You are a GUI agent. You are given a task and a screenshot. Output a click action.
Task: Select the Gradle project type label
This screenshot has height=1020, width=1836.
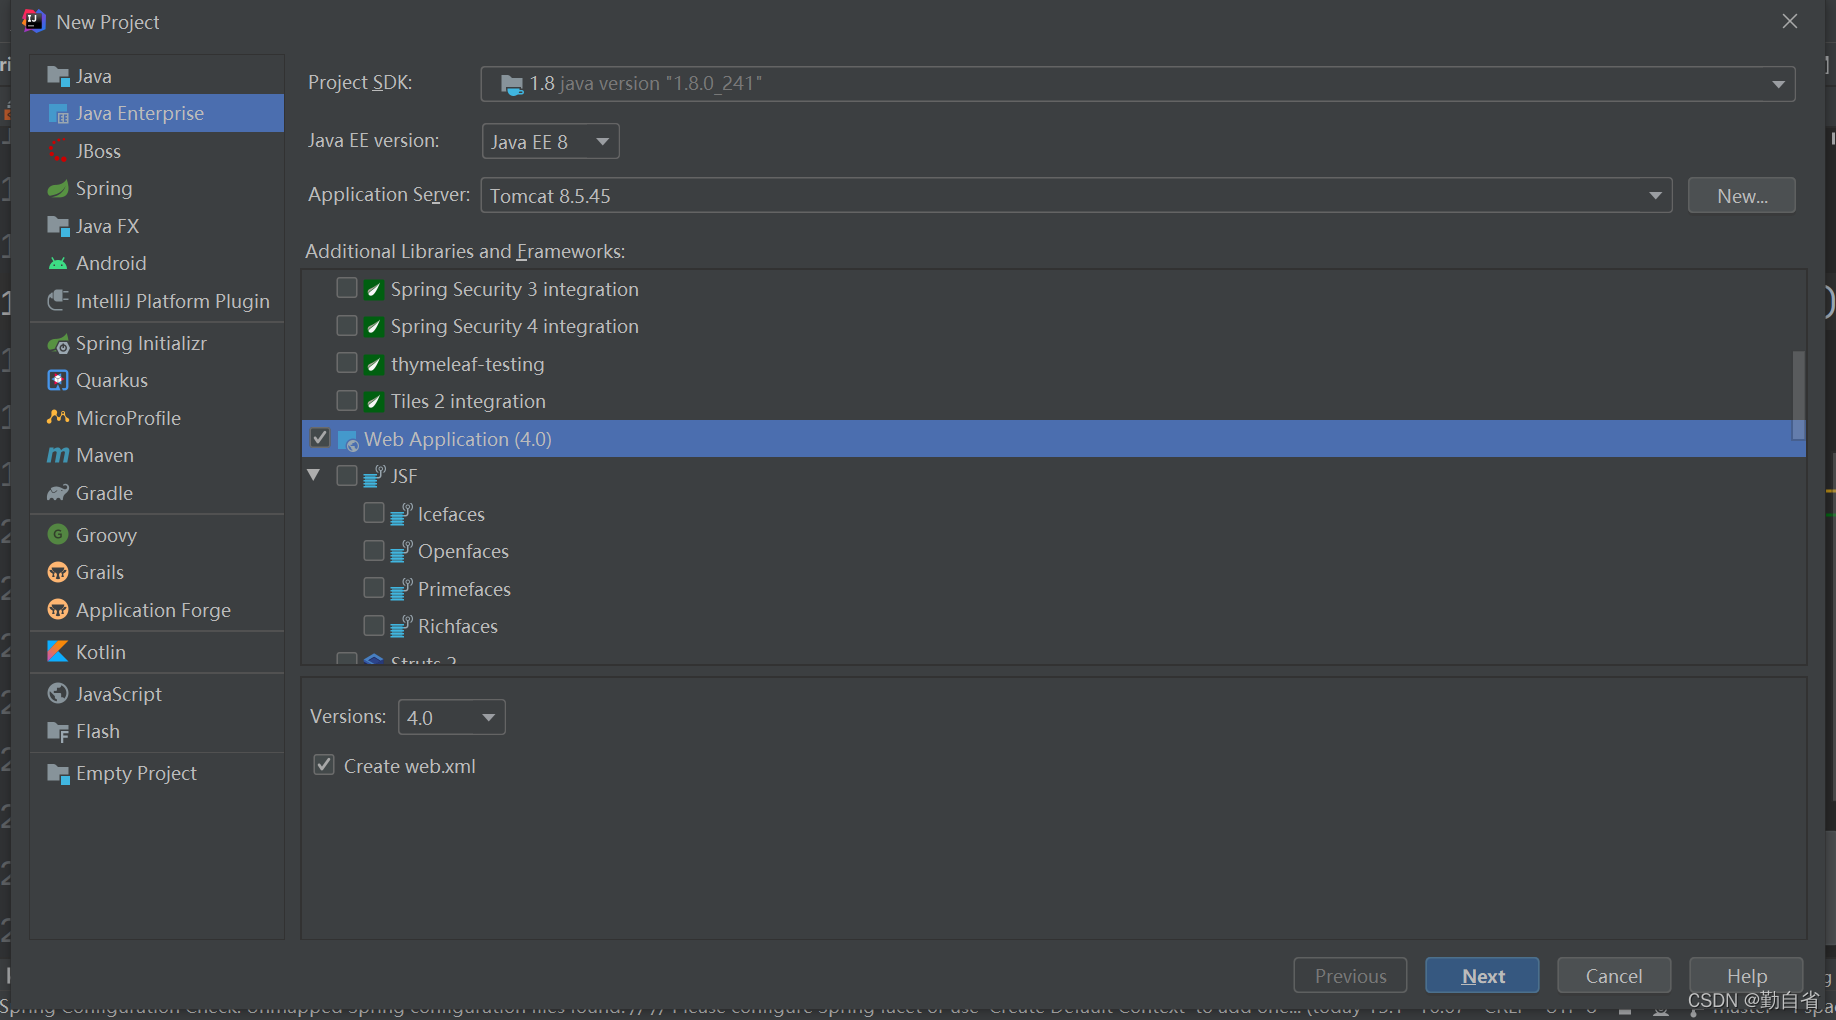coord(104,493)
